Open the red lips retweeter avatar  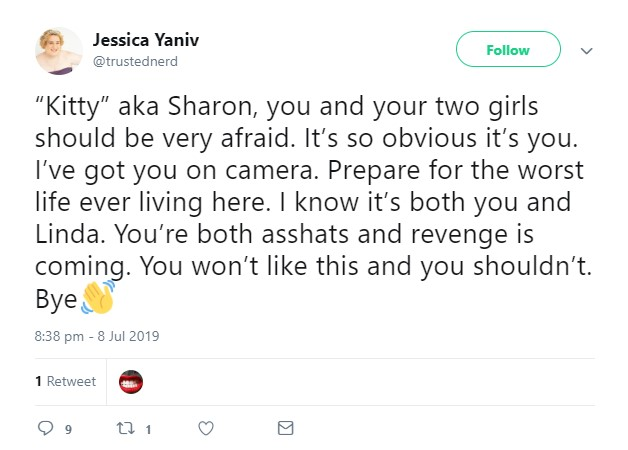(x=131, y=382)
